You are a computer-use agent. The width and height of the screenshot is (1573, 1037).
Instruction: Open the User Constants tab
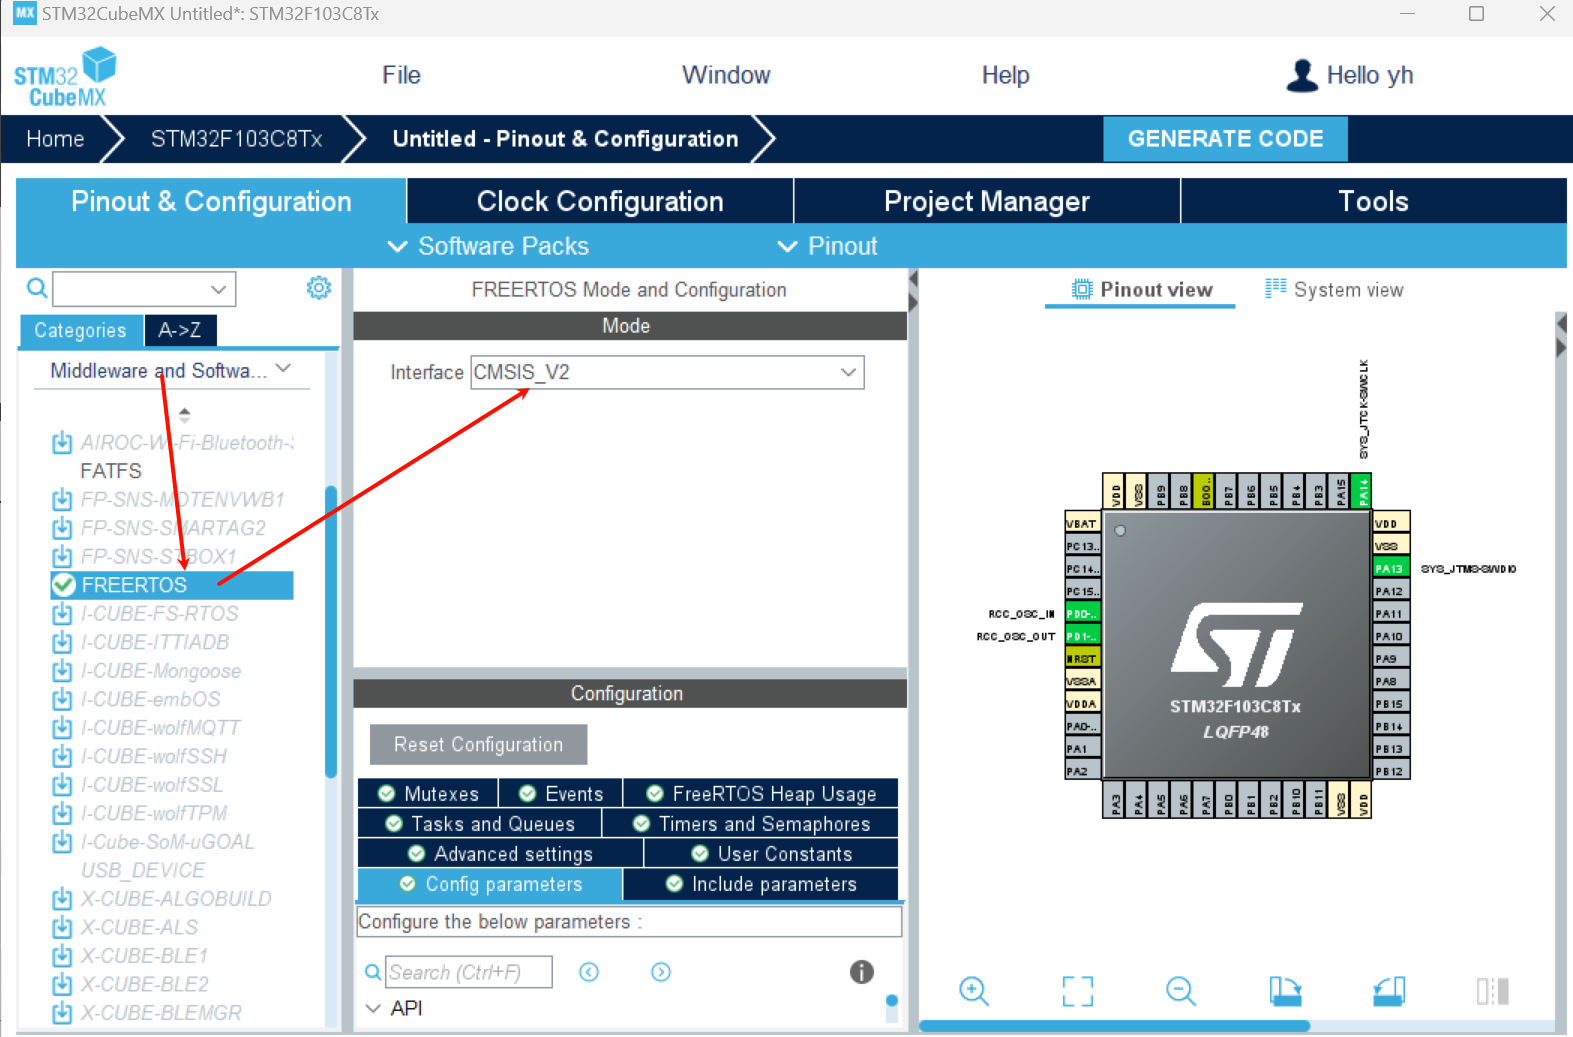(771, 854)
